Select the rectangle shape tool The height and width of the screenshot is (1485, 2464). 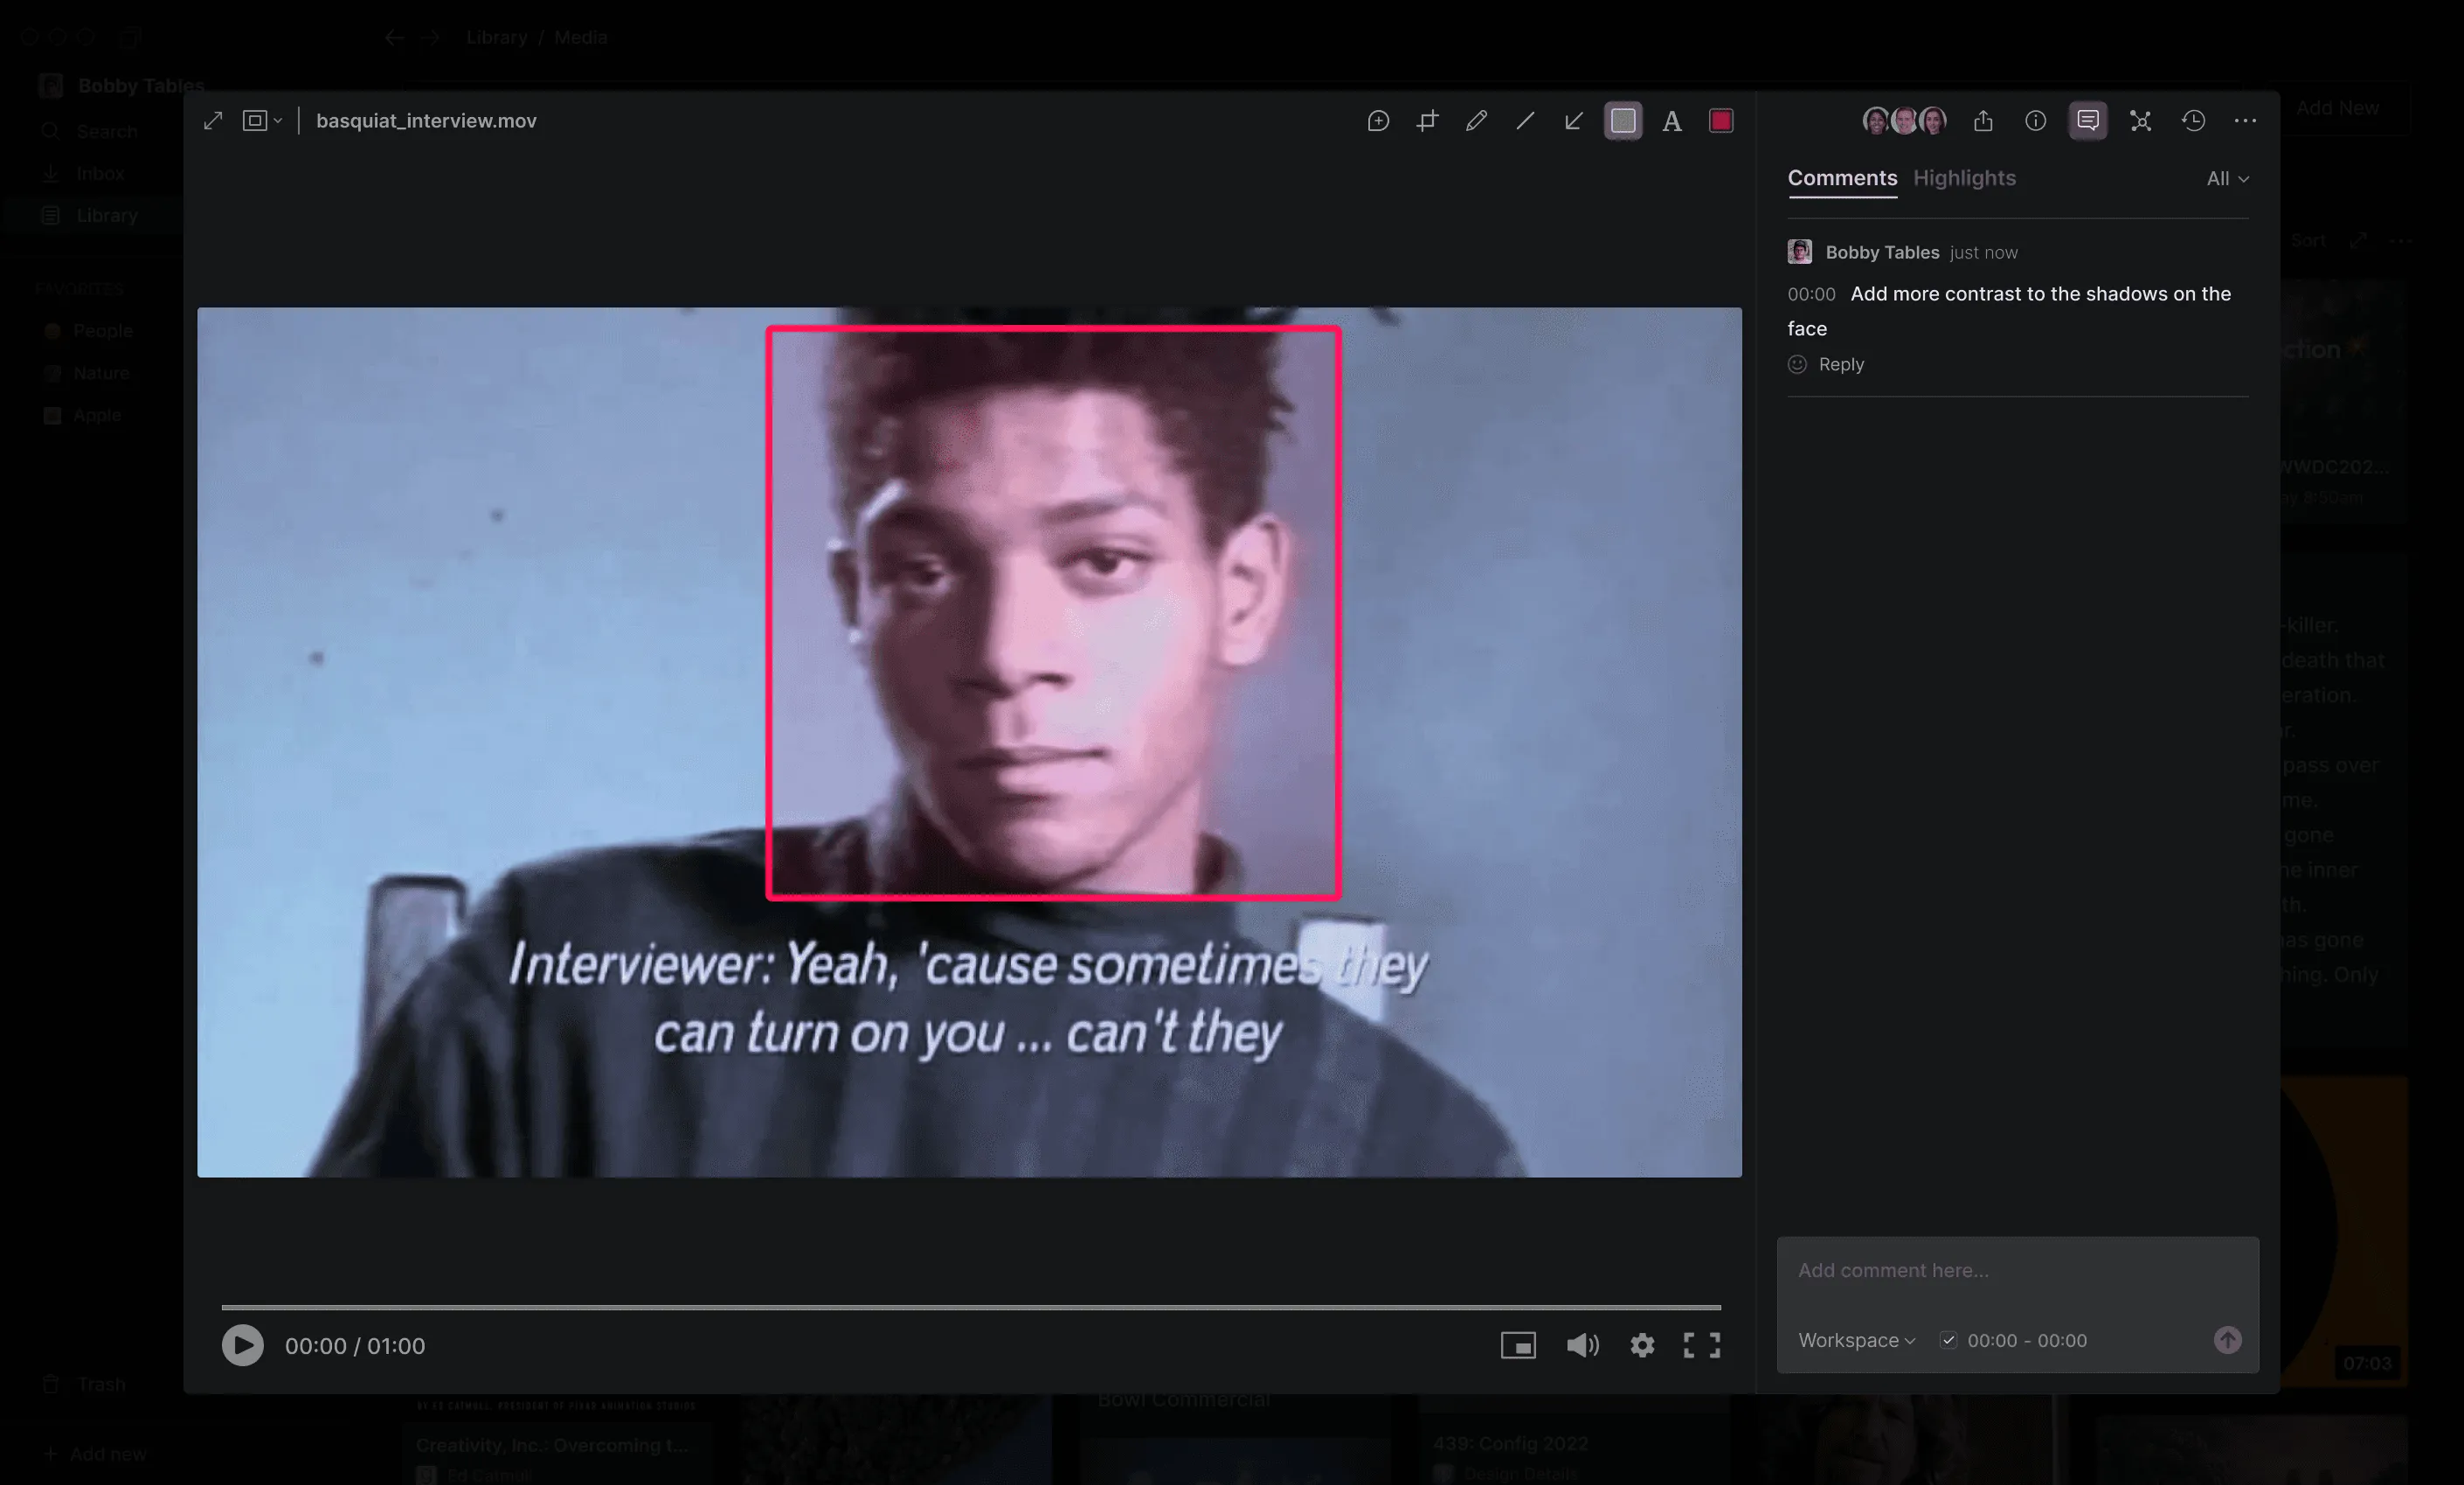click(1623, 121)
